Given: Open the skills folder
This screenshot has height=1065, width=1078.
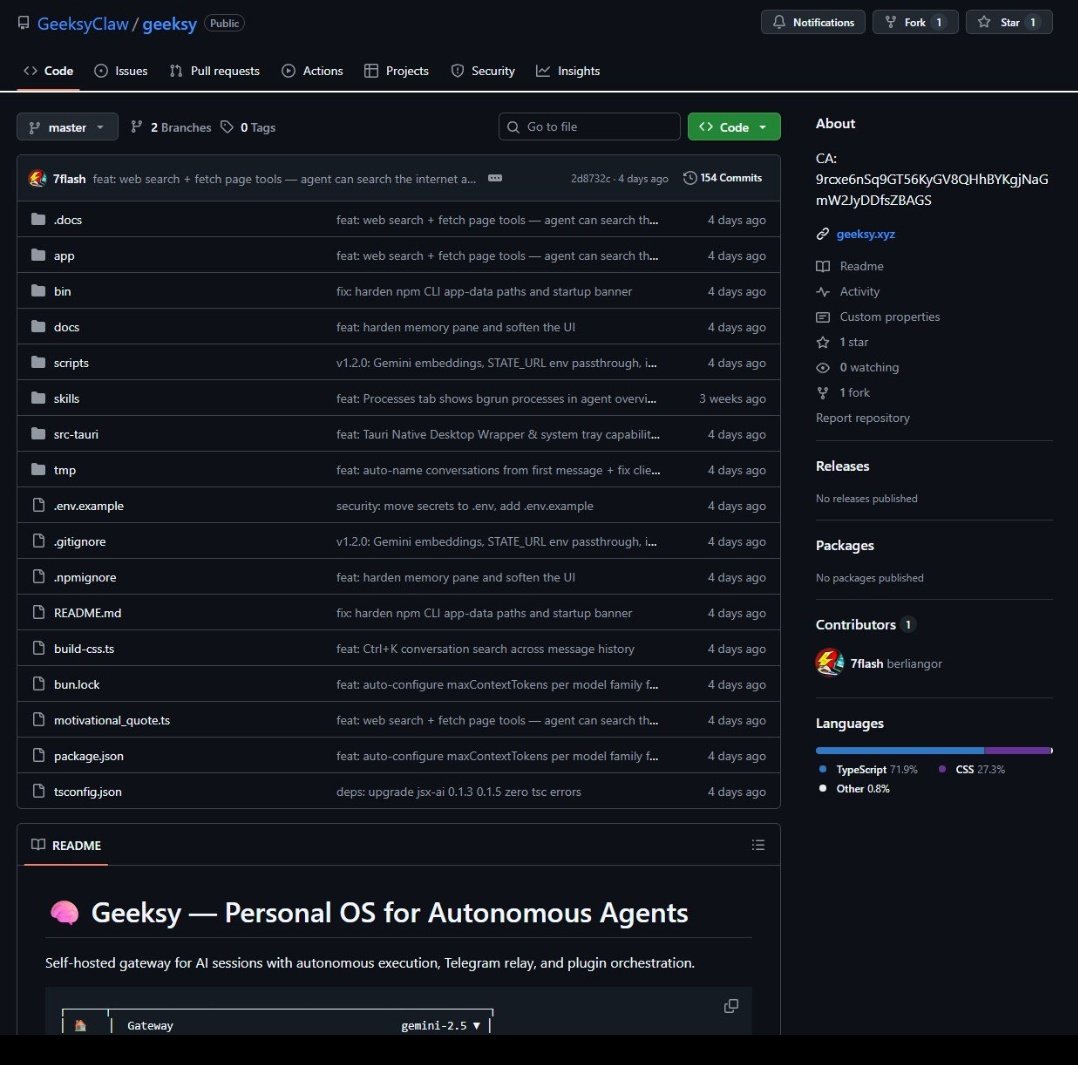Looking at the screenshot, I should click(66, 398).
